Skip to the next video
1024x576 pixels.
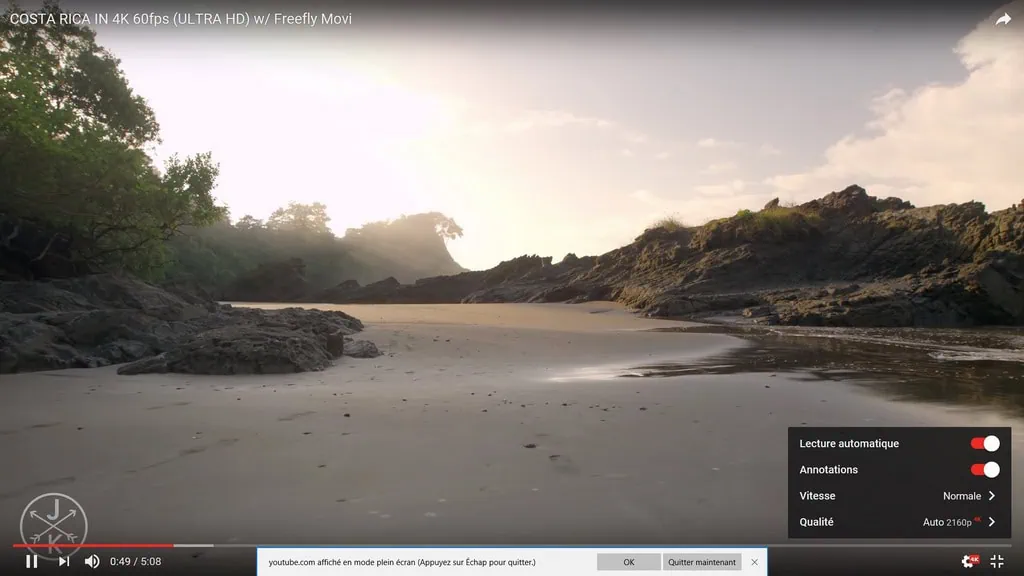click(63, 561)
